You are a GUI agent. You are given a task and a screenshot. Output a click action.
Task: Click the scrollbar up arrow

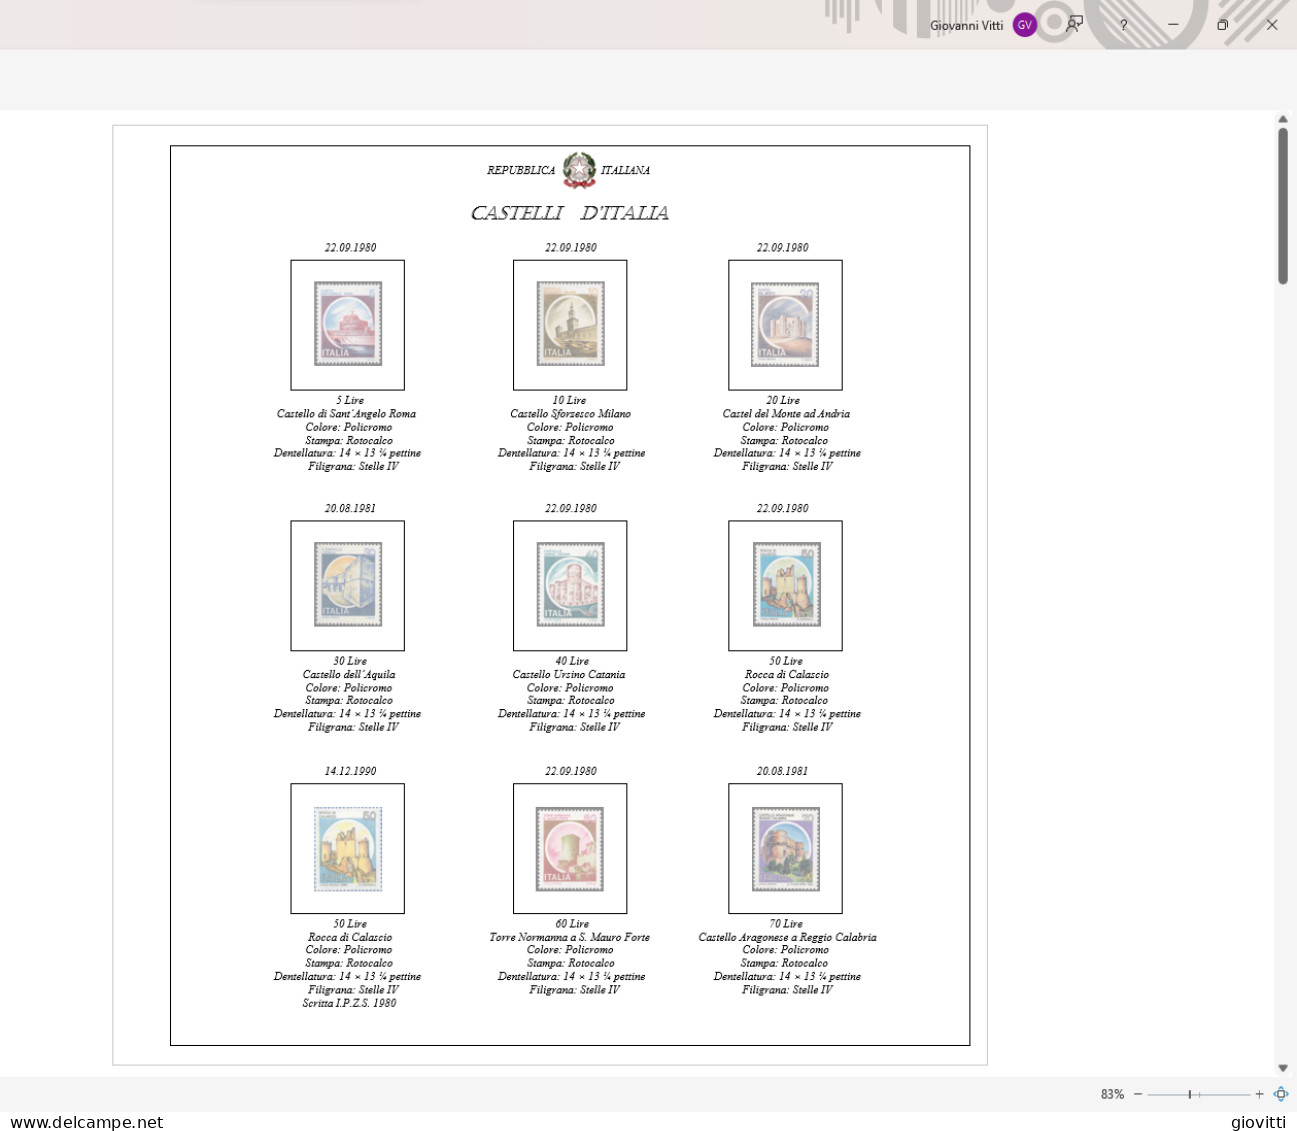coord(1283,118)
